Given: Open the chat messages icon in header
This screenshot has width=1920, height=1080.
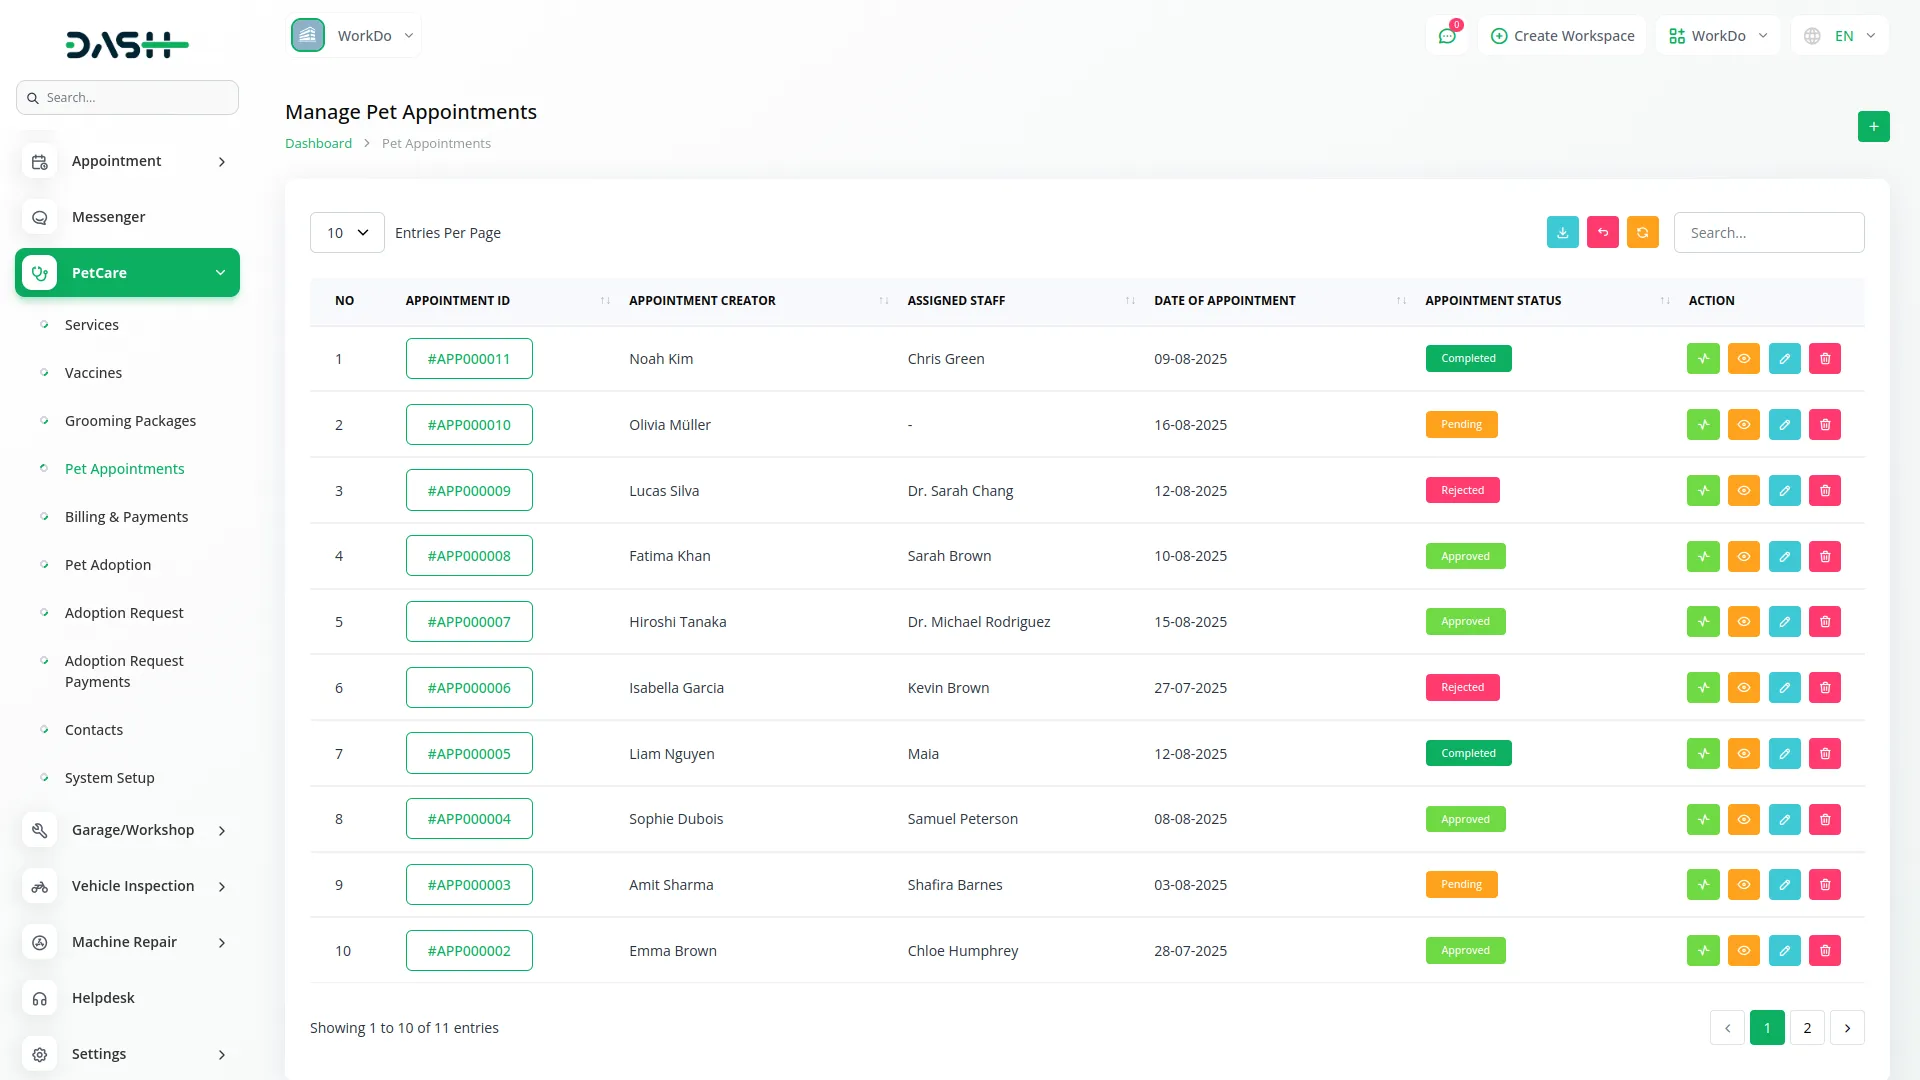Looking at the screenshot, I should point(1446,36).
